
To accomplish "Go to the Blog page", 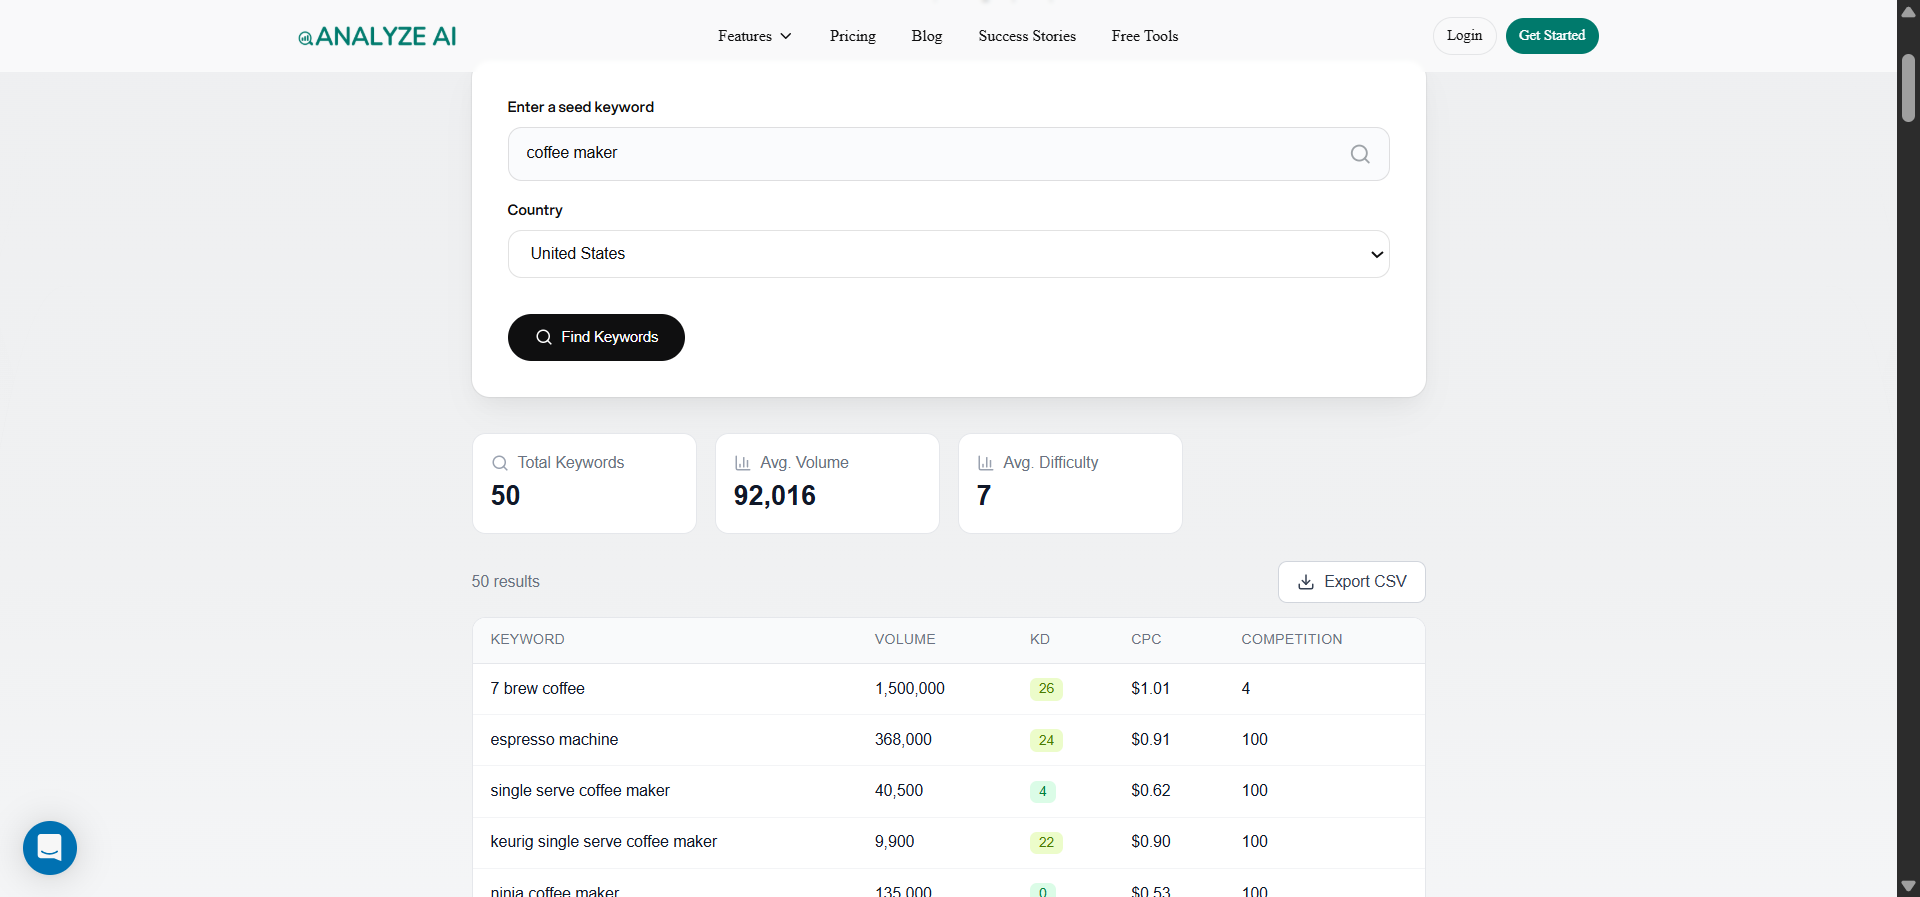I will [x=927, y=36].
